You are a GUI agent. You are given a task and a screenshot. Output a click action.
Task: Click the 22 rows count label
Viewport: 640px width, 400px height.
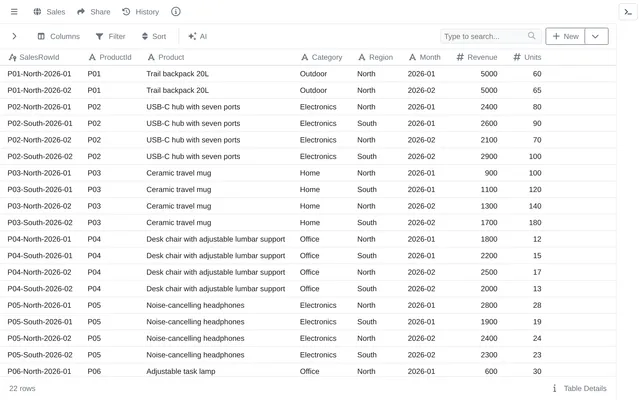coord(22,388)
